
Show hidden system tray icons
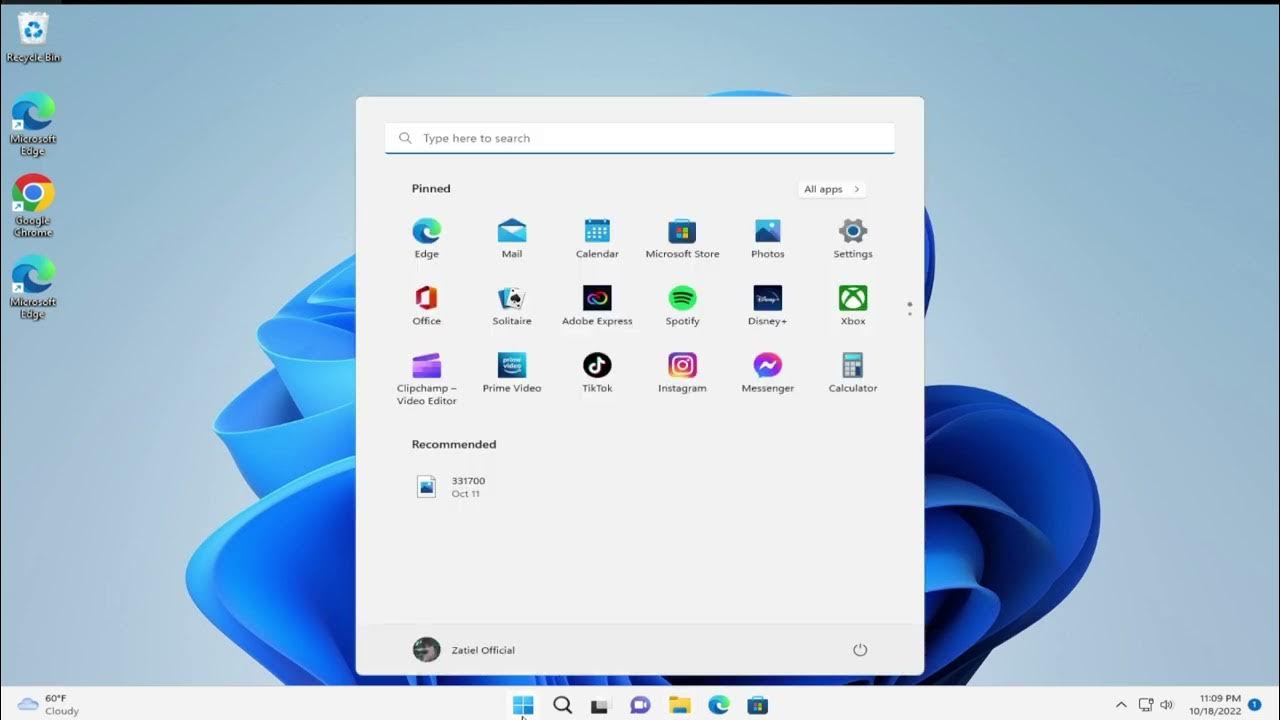pyautogui.click(x=1121, y=705)
